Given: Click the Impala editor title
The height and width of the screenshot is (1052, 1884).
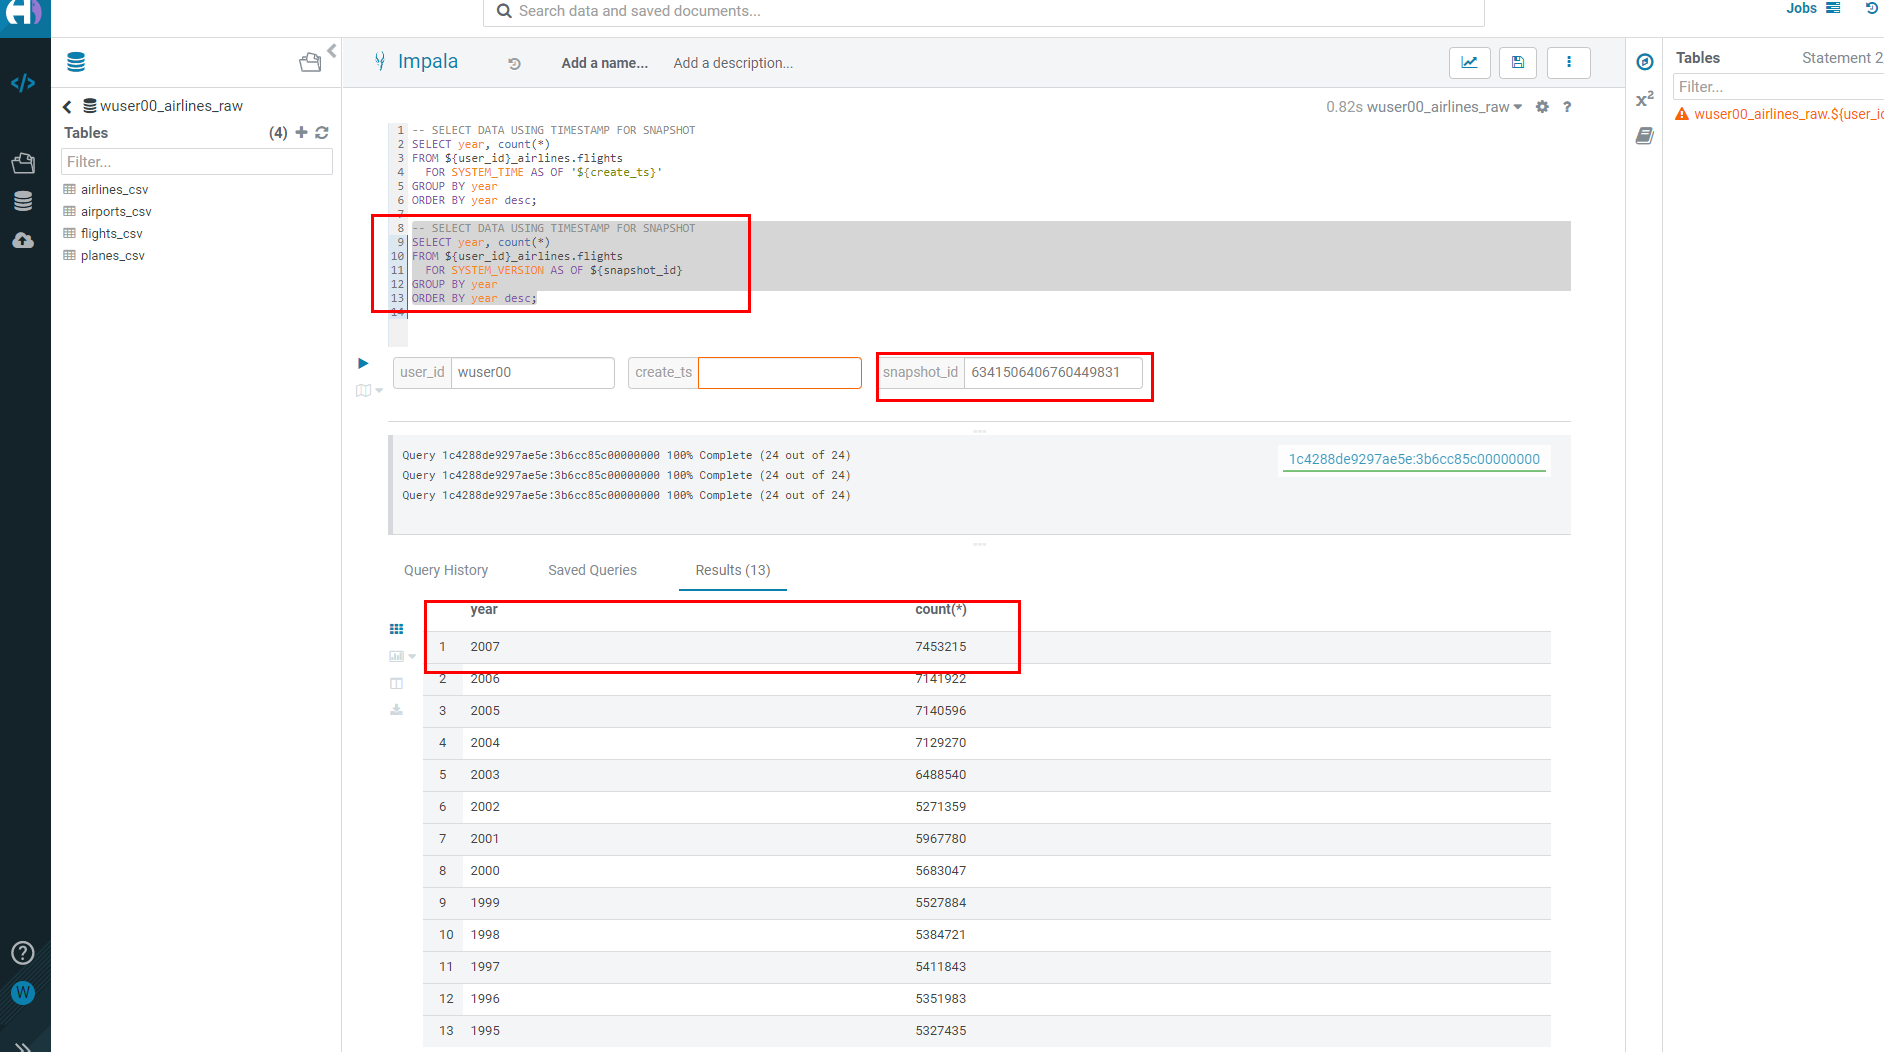Looking at the screenshot, I should pyautogui.click(x=427, y=61).
